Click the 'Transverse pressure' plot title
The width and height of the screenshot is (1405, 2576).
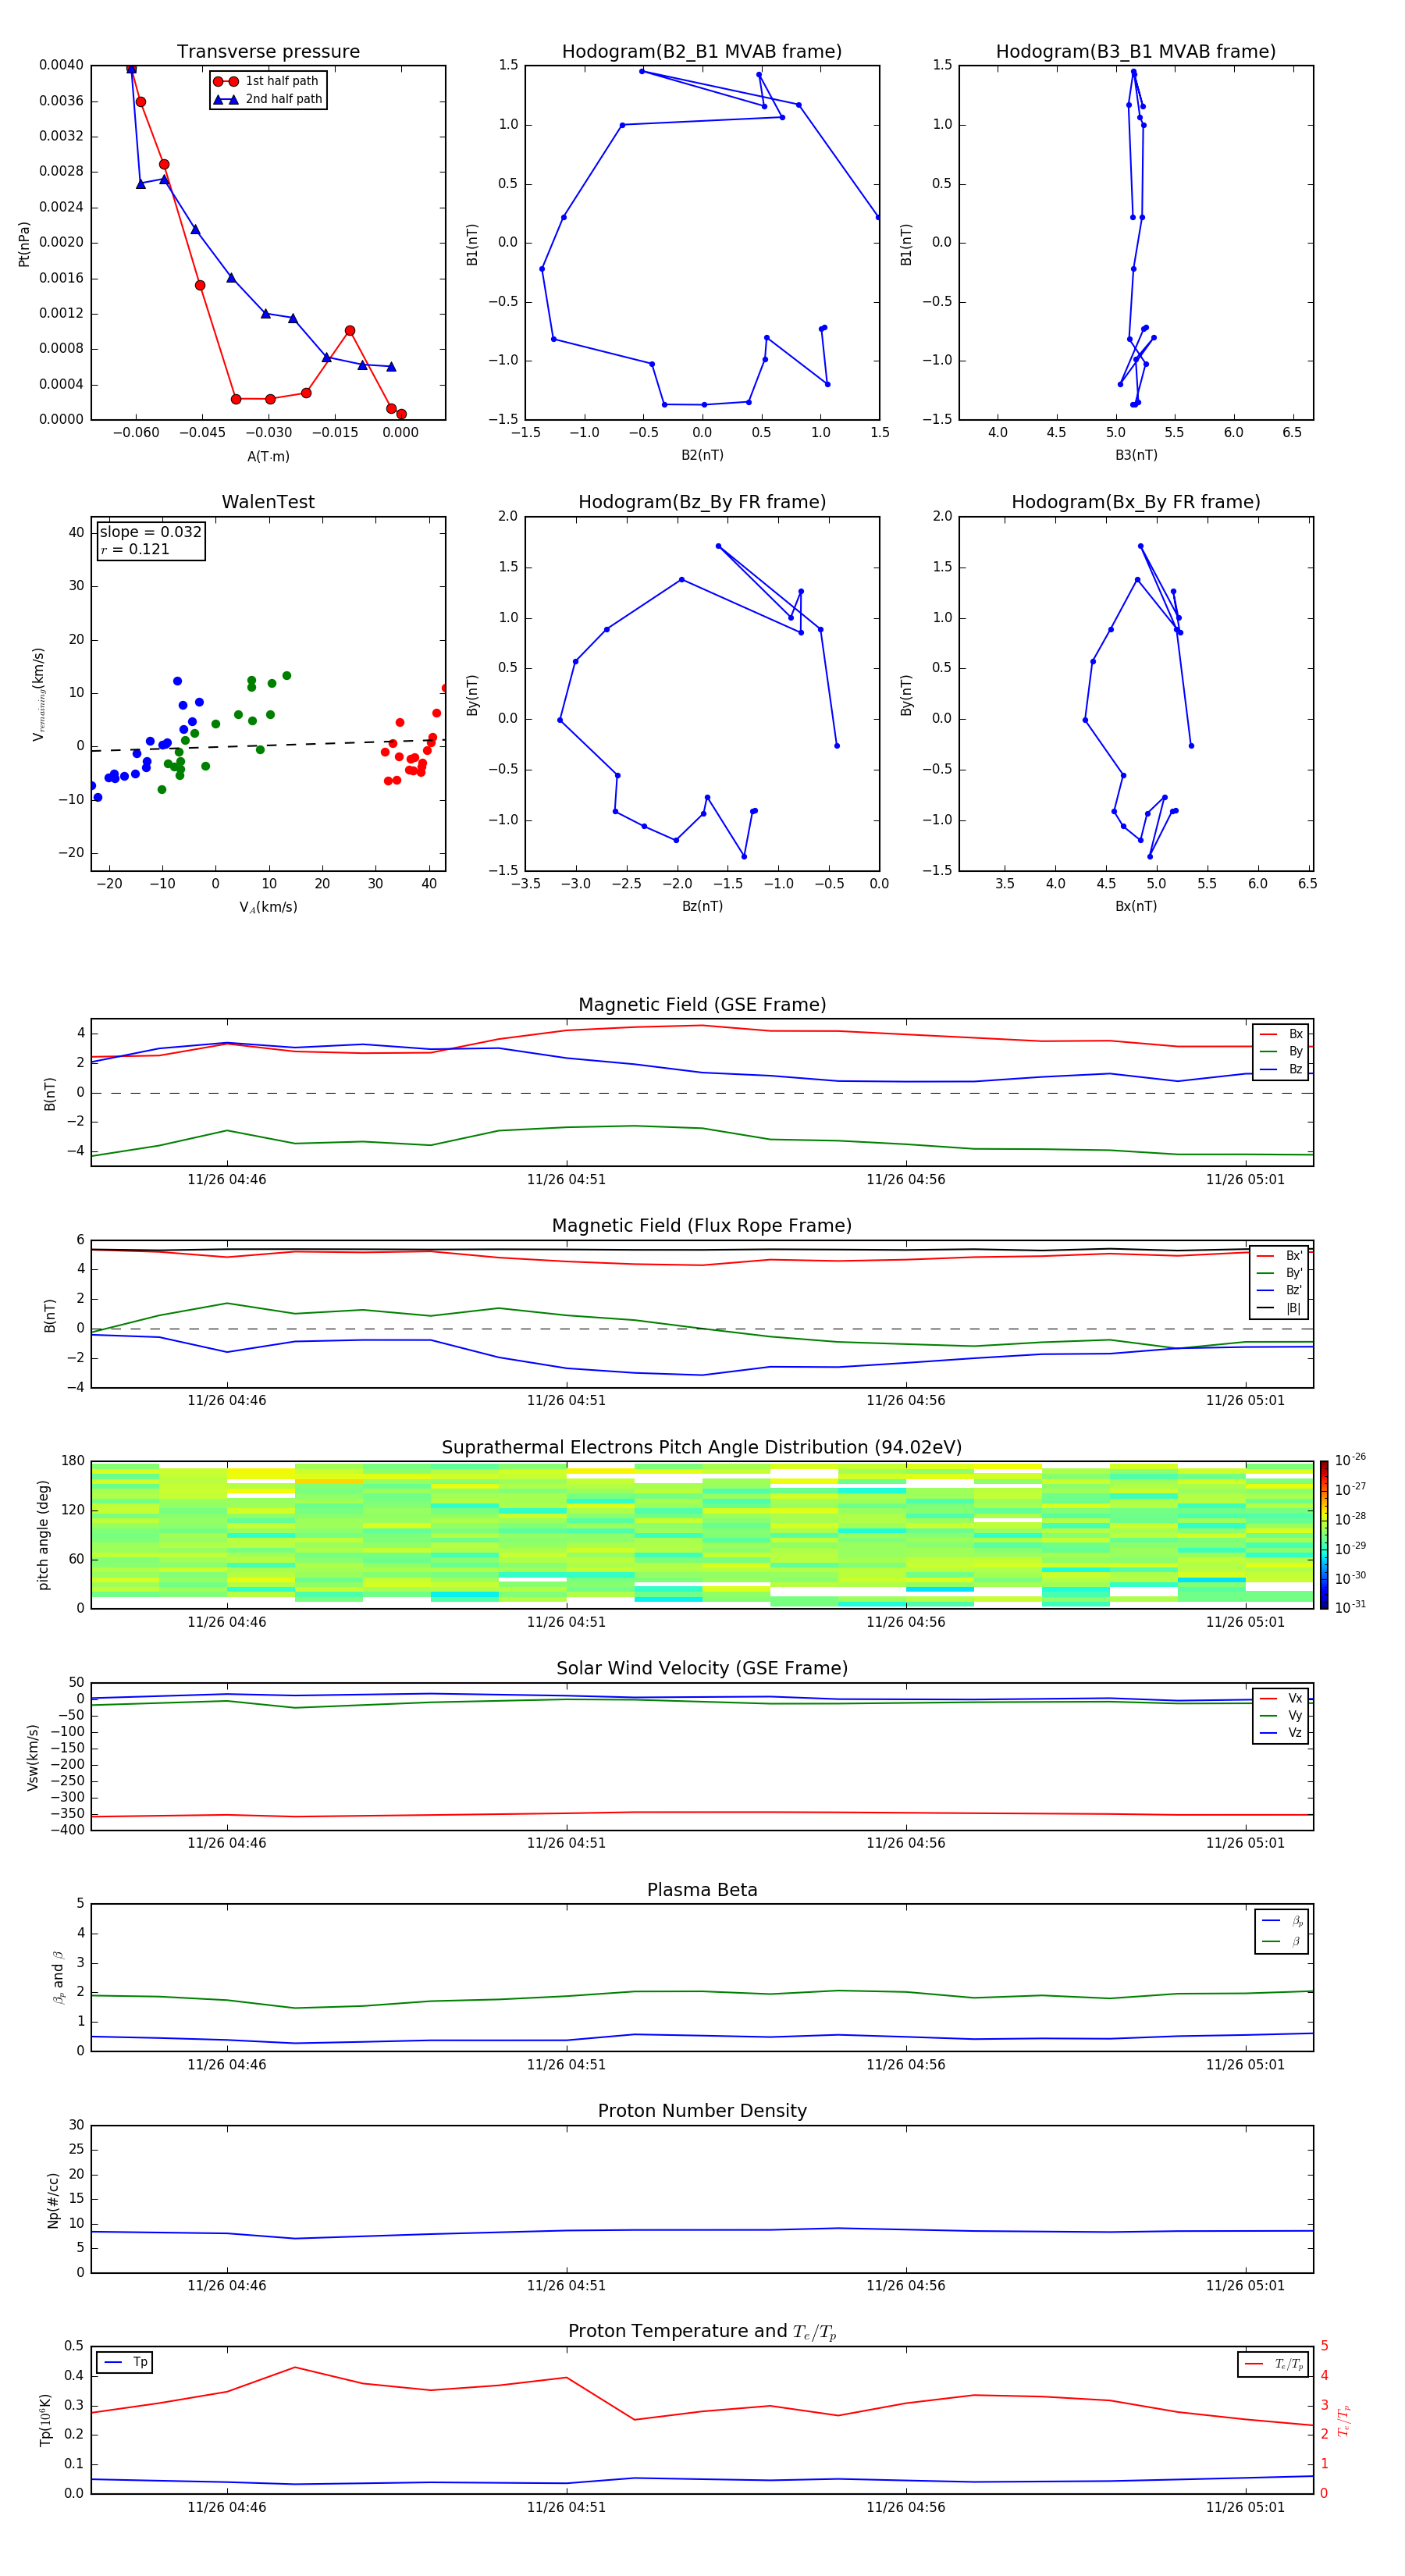[268, 52]
